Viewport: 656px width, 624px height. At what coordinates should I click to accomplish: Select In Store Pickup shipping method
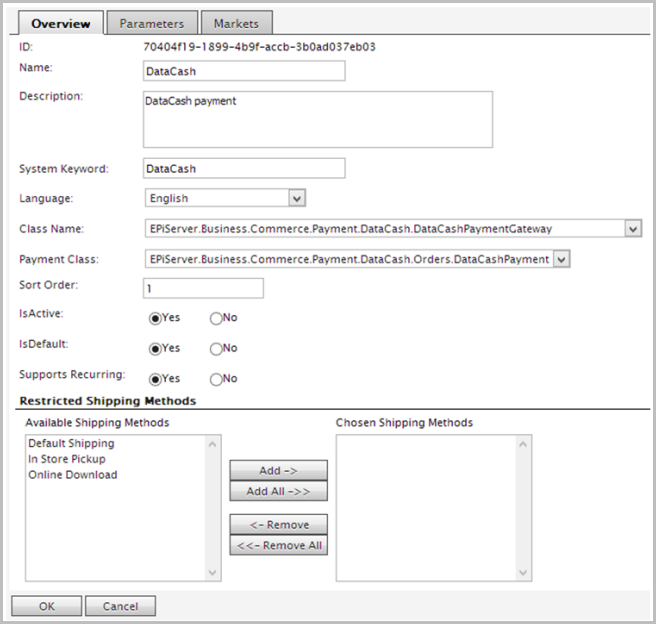click(66, 459)
